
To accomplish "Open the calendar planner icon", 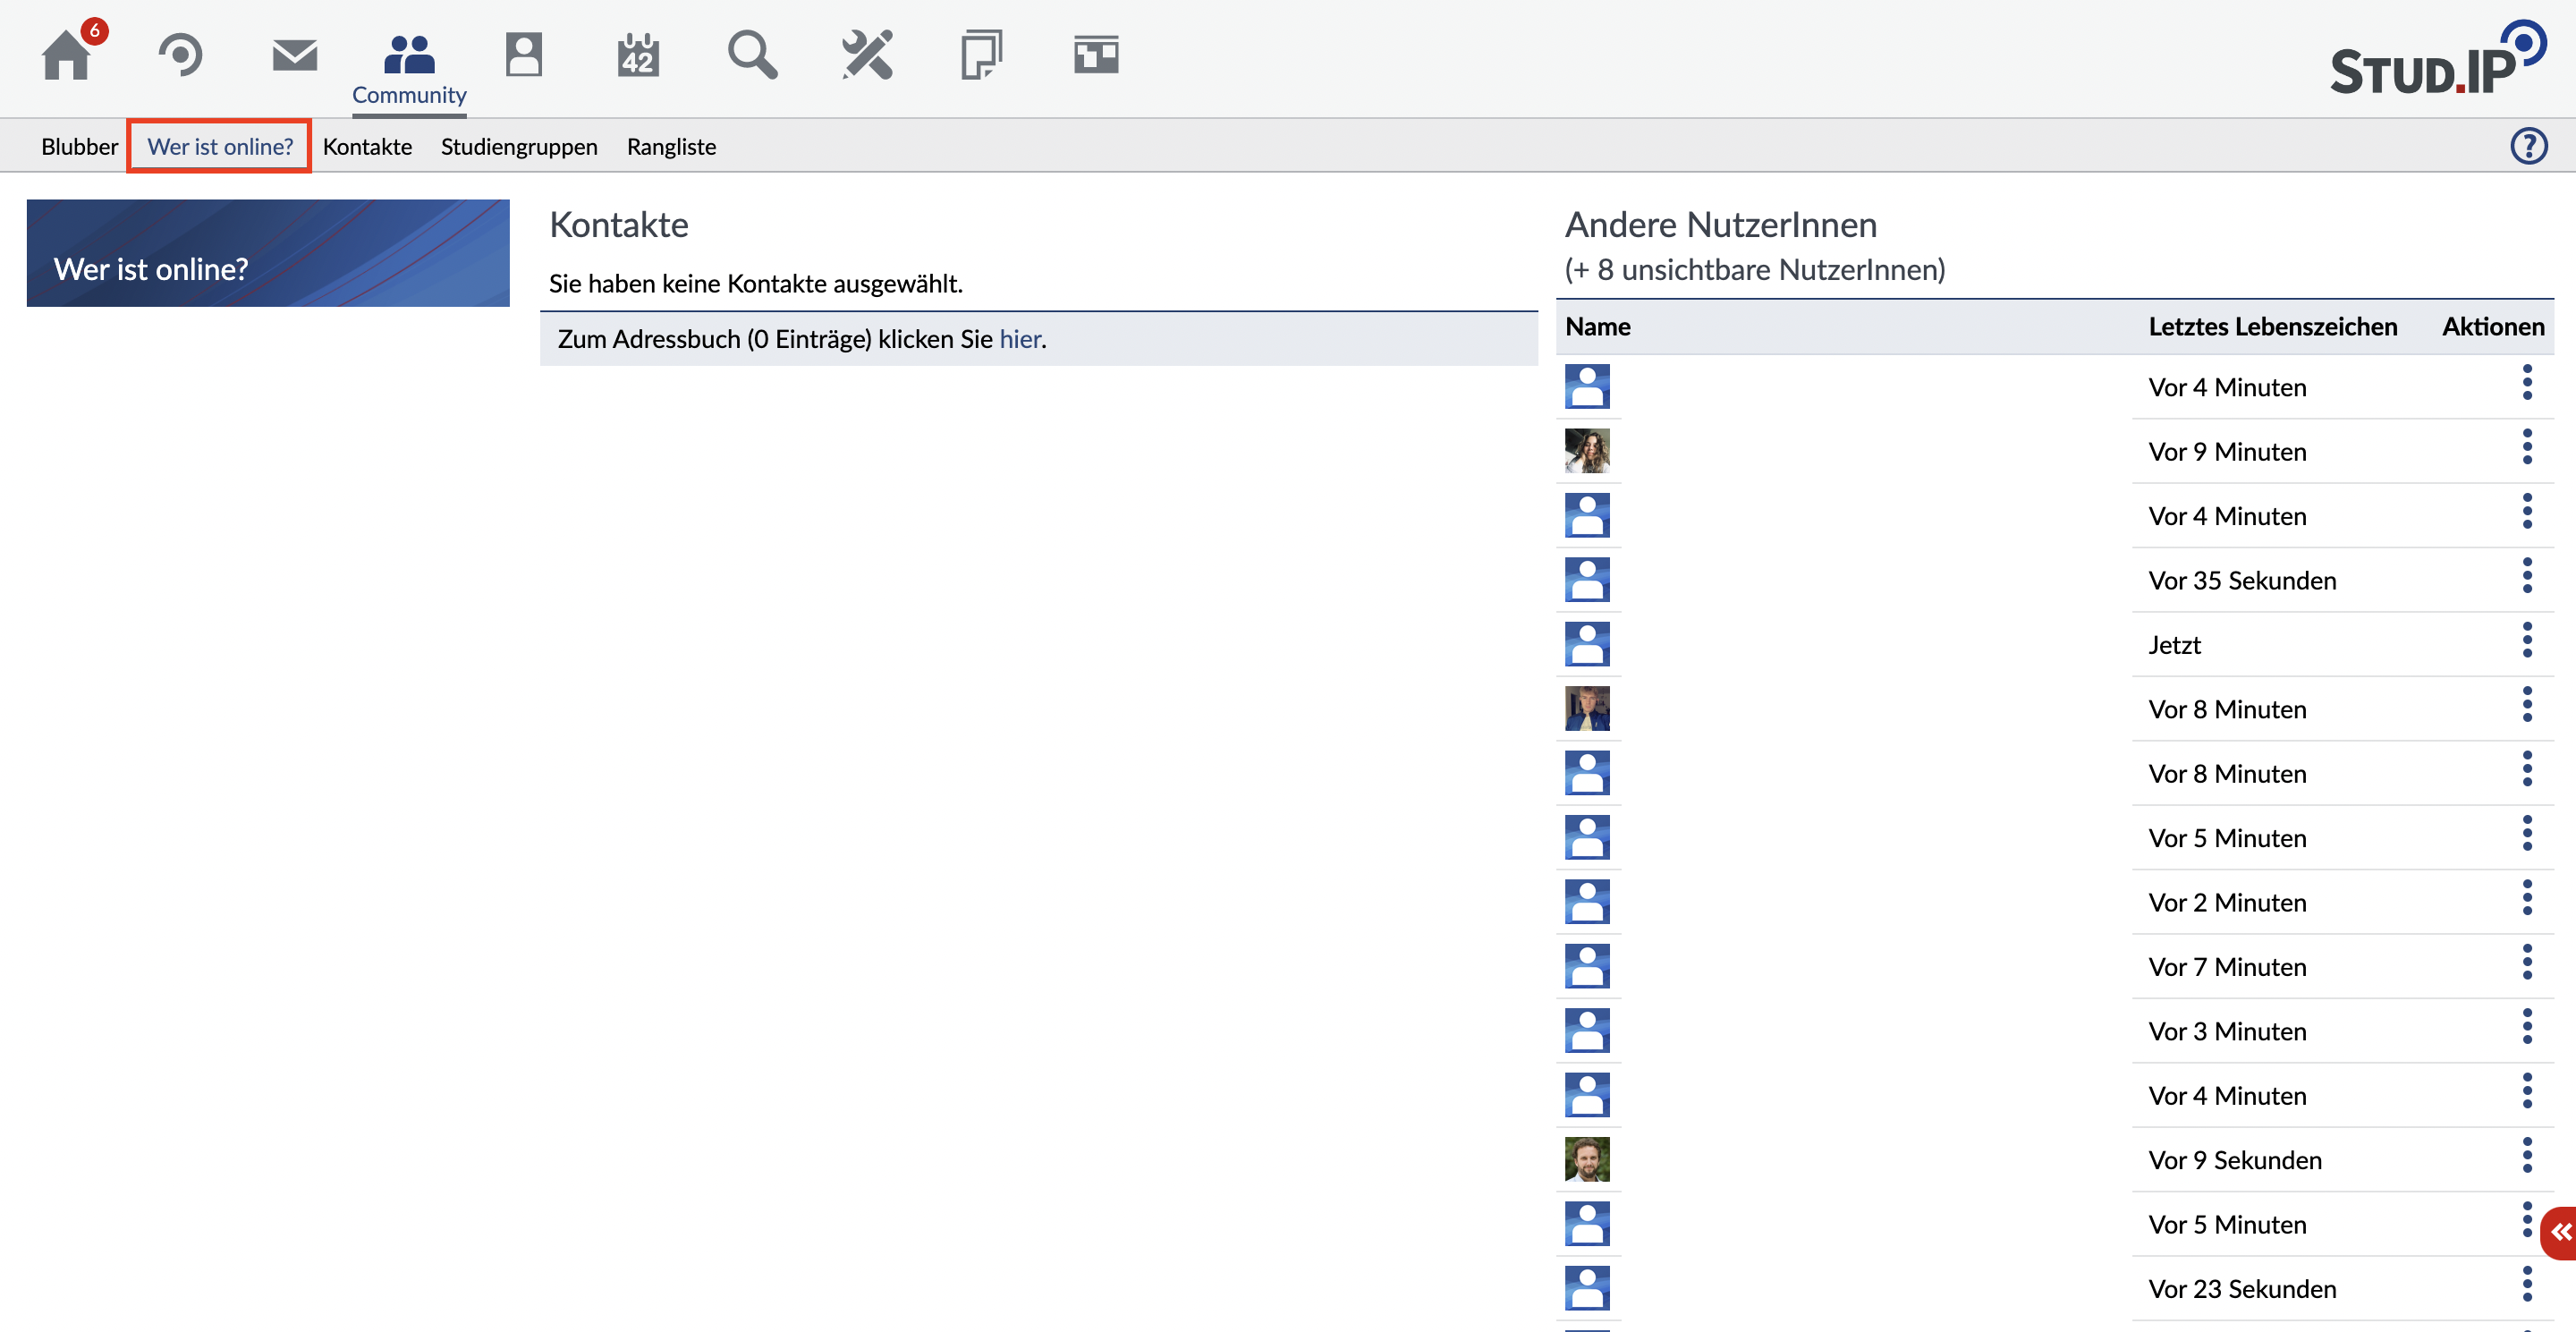I will (x=638, y=54).
